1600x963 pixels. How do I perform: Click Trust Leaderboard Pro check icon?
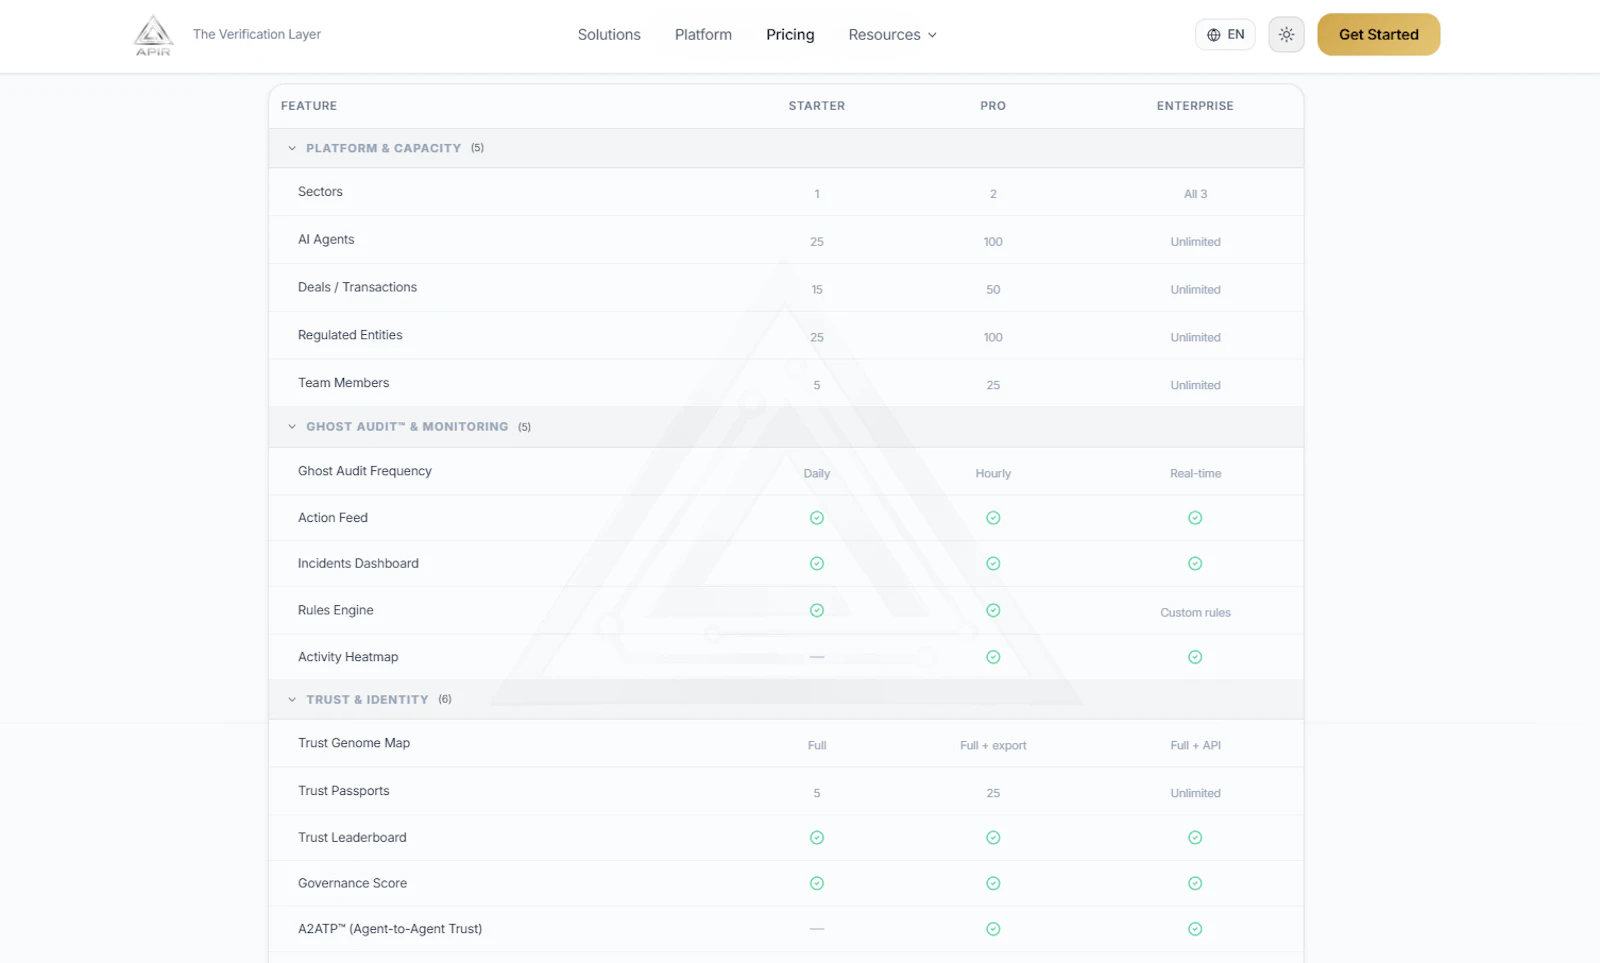click(993, 838)
